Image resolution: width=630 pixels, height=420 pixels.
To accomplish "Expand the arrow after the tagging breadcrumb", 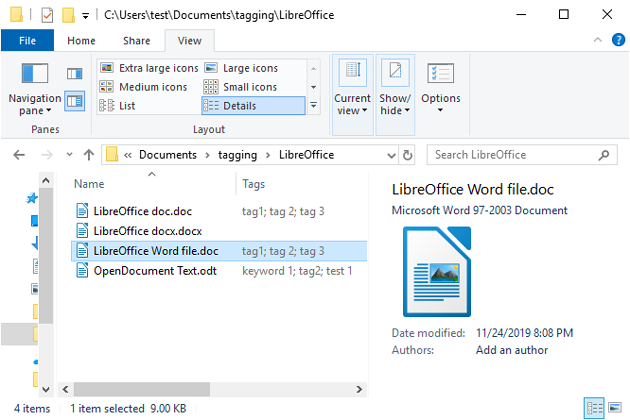I will [268, 155].
